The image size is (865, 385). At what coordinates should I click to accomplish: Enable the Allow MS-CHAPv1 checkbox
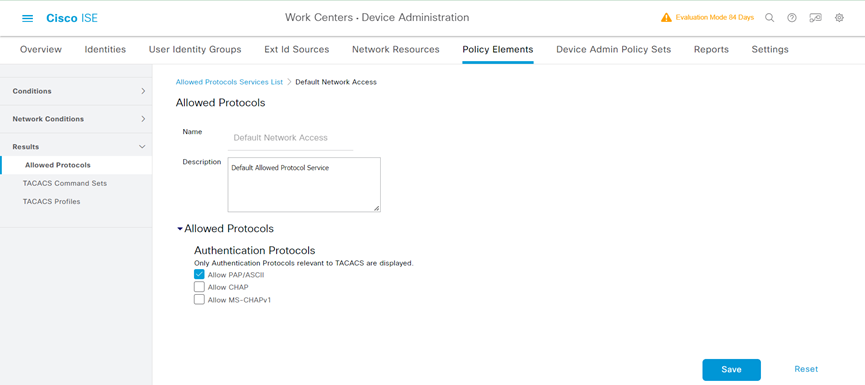coord(199,300)
